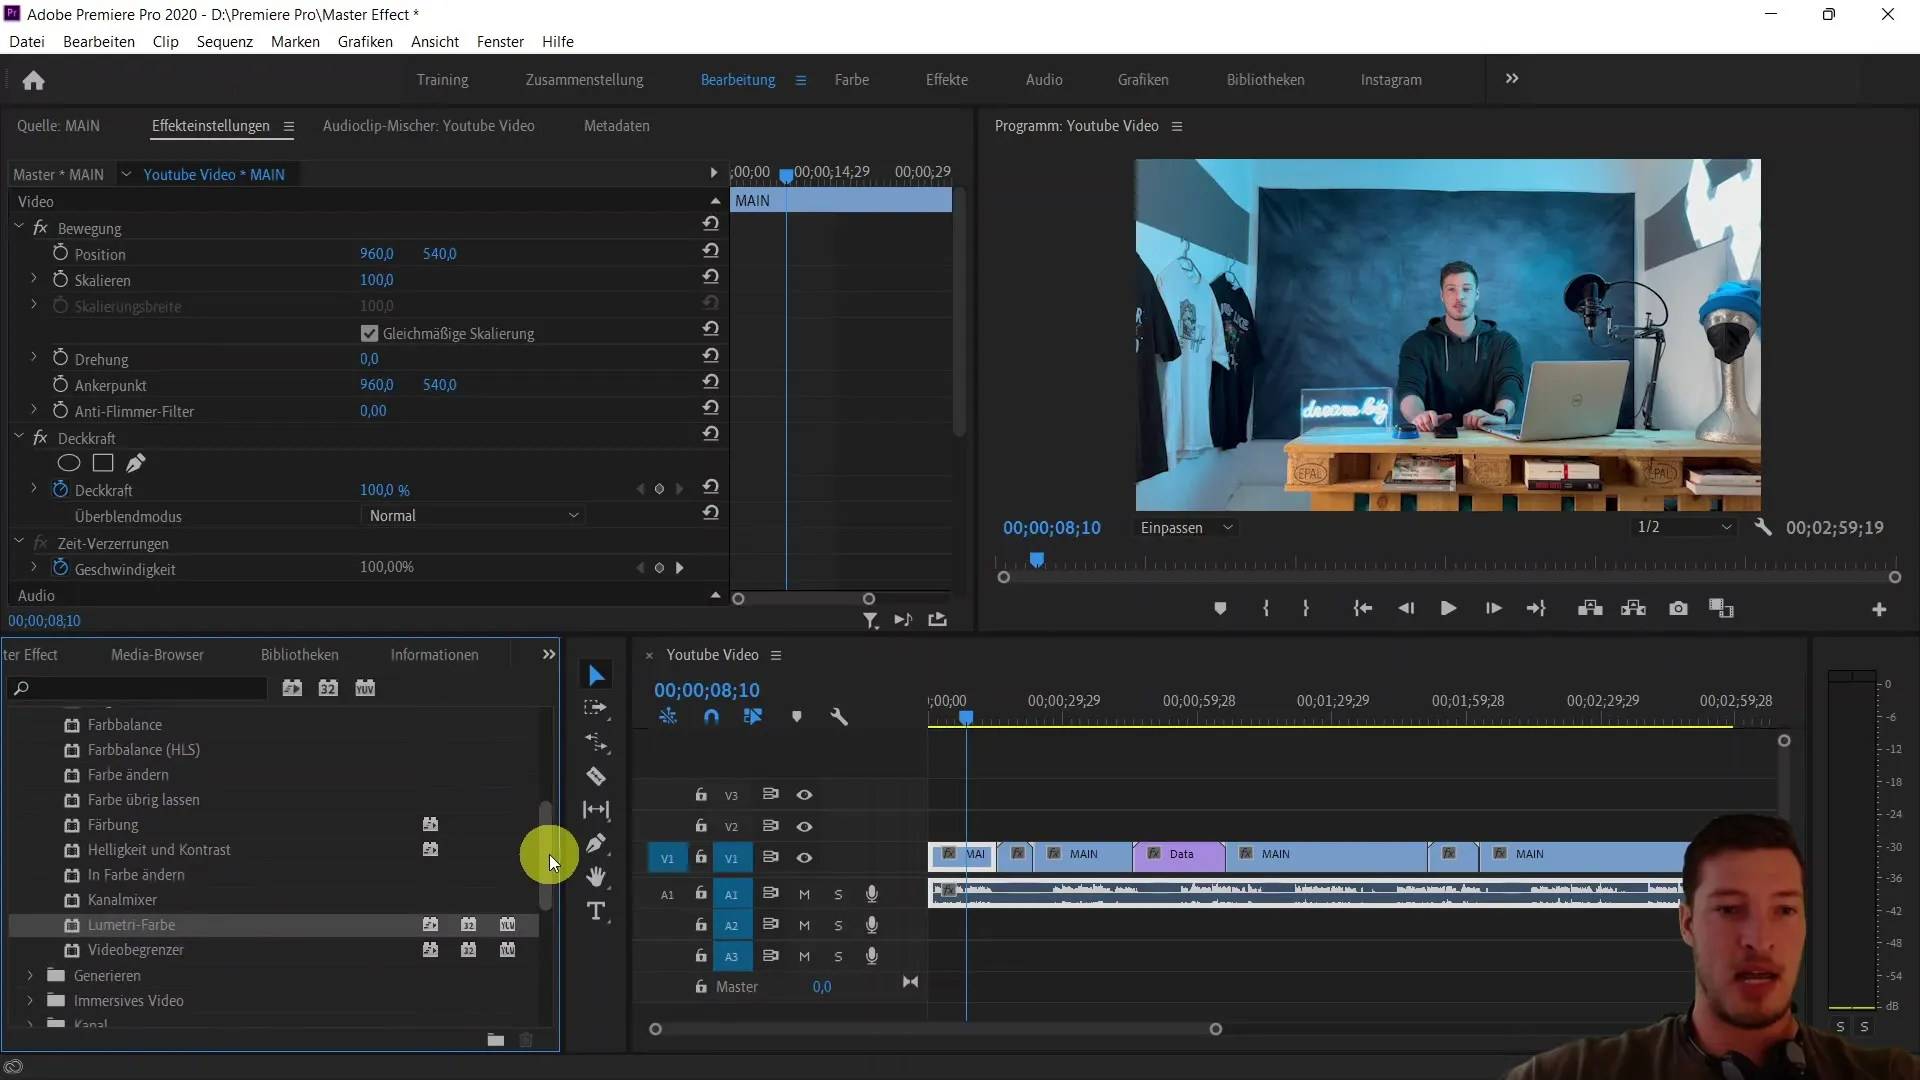Select the Hand tool
Image resolution: width=1920 pixels, height=1080 pixels.
click(596, 877)
